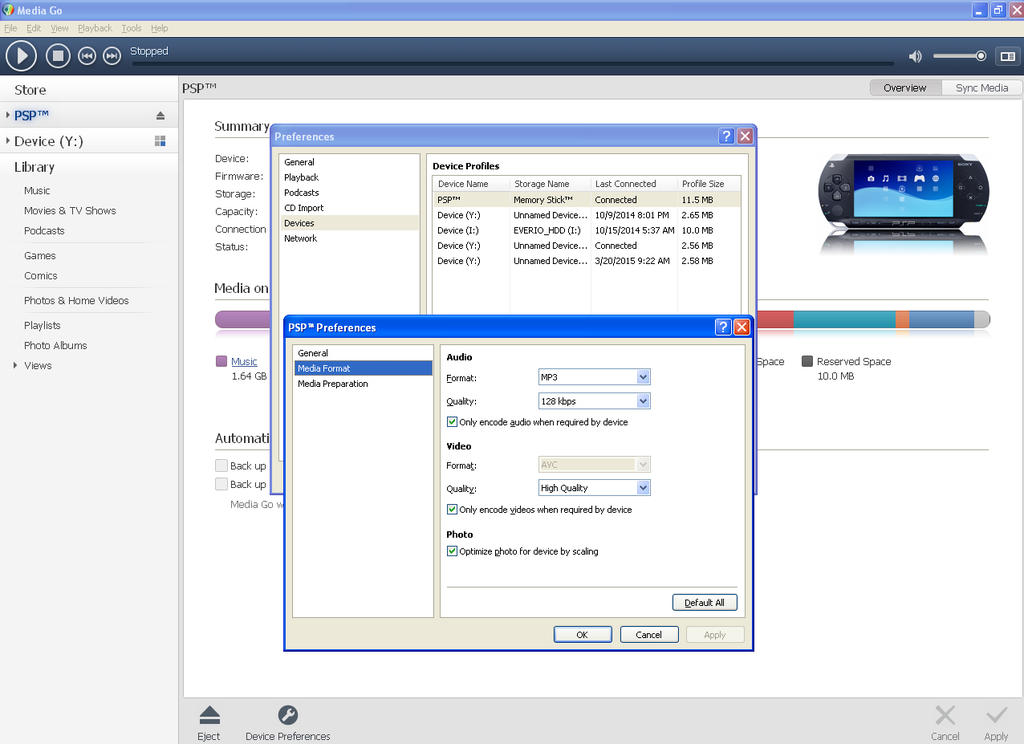Open the Music link under Media
Screen dimensions: 1024x744
pos(244,361)
